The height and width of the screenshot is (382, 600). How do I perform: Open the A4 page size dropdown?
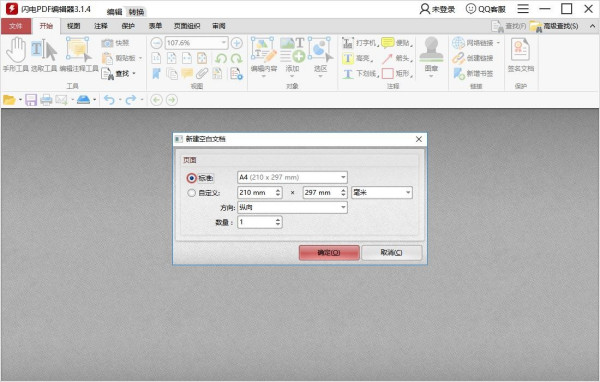point(292,177)
